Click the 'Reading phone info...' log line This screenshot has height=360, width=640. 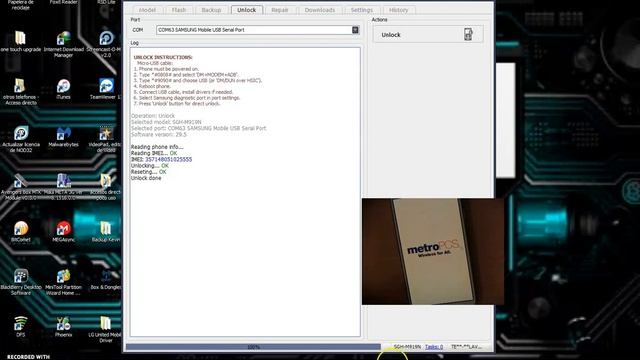[157, 147]
